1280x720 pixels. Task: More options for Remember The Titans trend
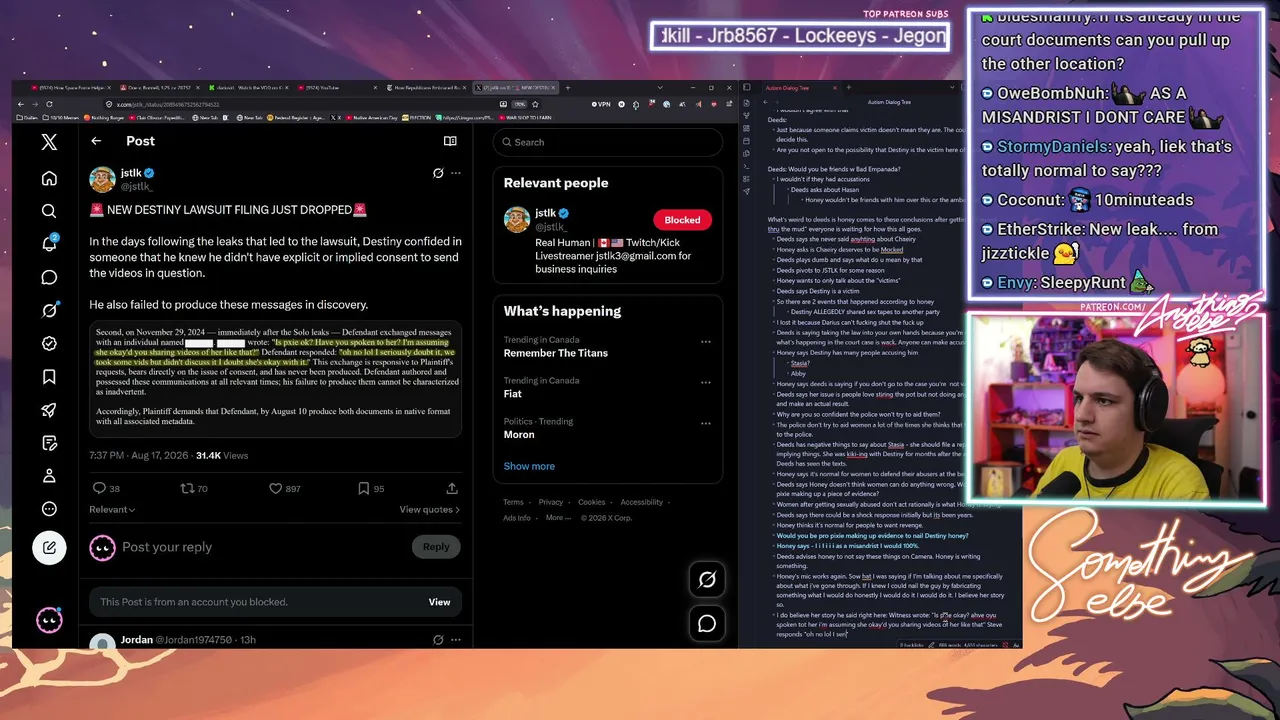[x=706, y=341]
